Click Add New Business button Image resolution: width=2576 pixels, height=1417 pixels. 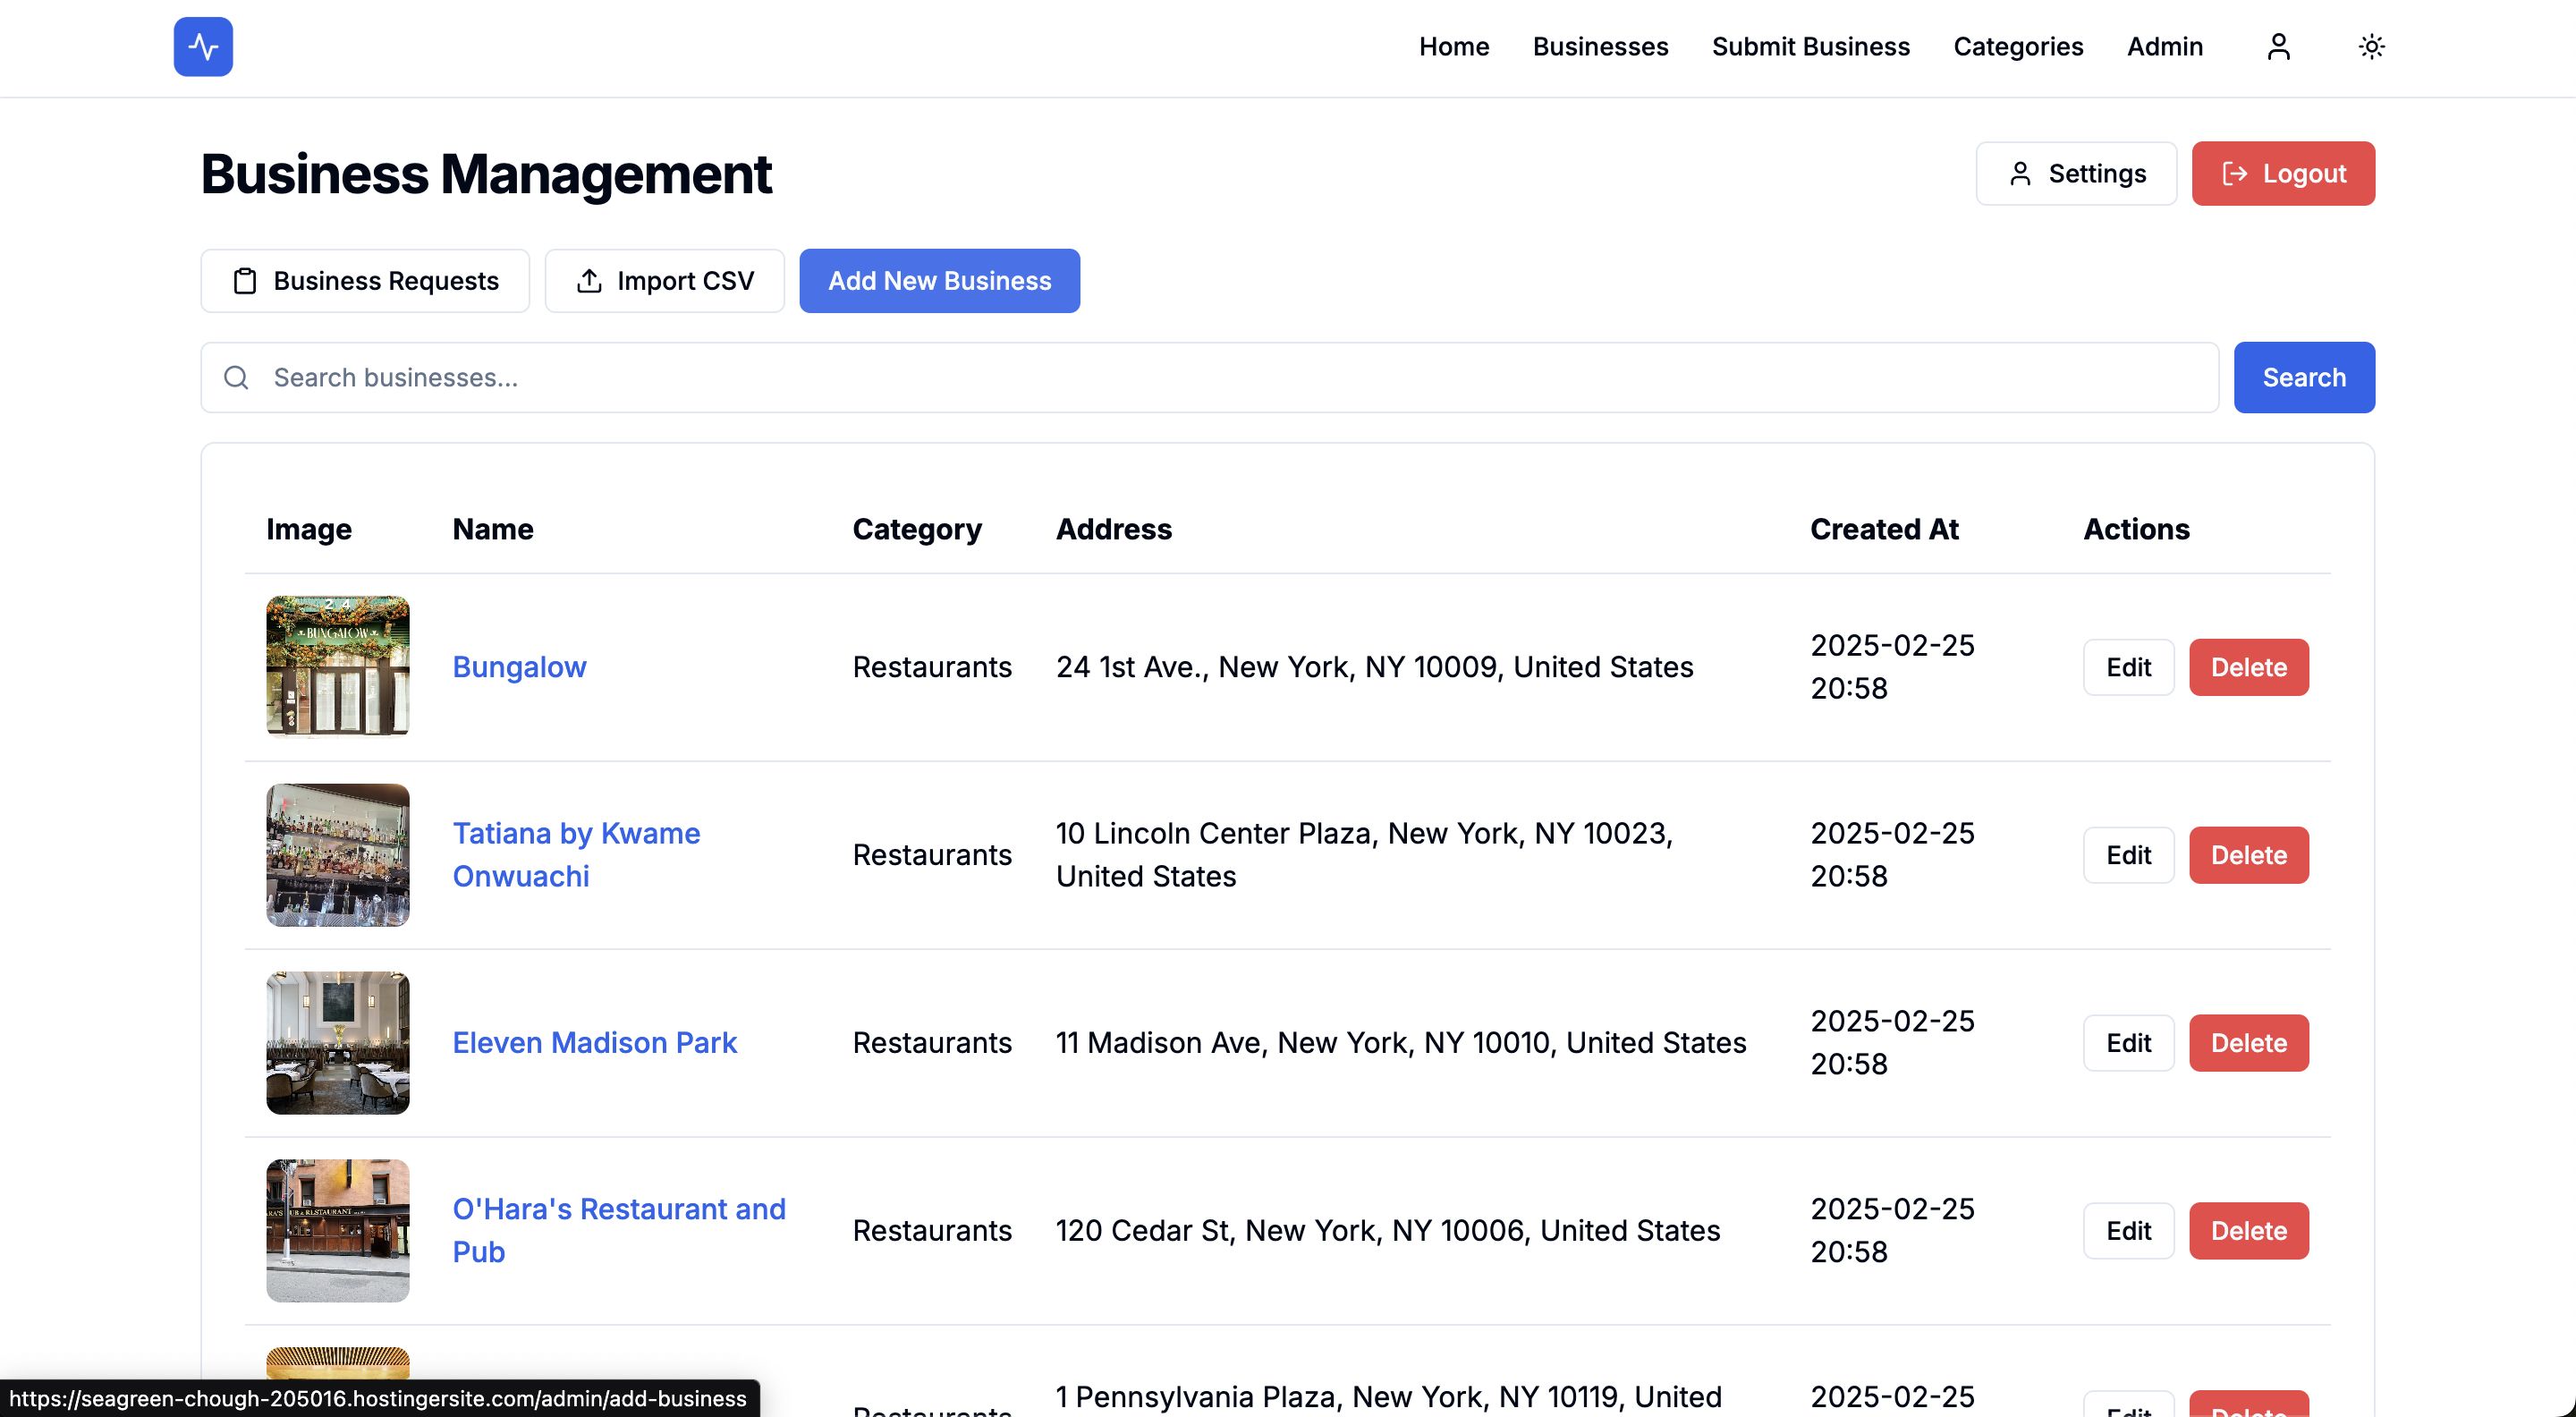(x=939, y=281)
